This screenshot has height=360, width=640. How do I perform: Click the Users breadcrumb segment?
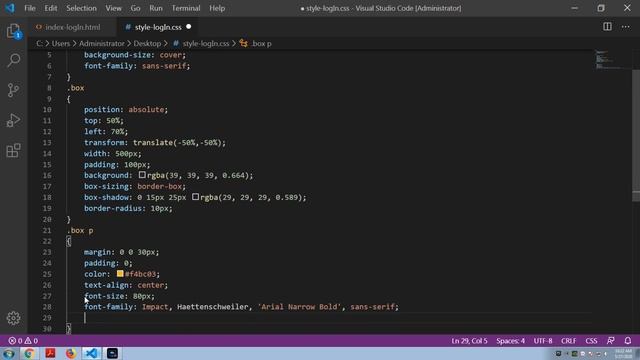(x=61, y=43)
